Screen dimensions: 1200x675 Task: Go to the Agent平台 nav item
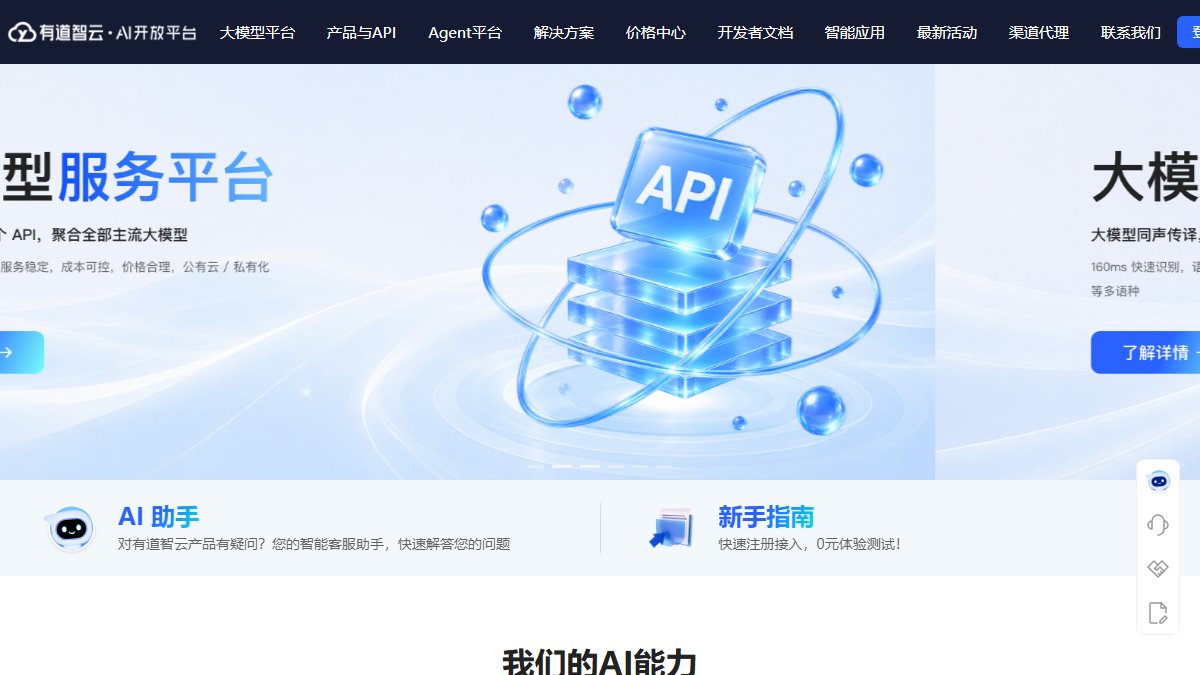click(465, 32)
